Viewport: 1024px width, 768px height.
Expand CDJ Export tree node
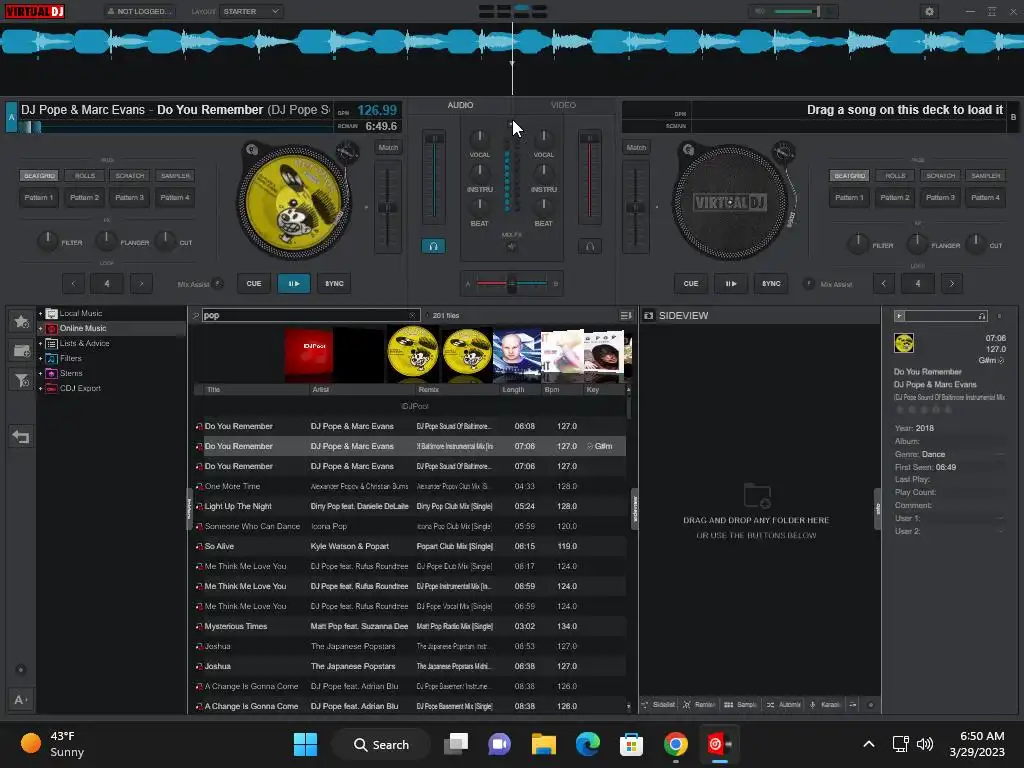pos(40,389)
